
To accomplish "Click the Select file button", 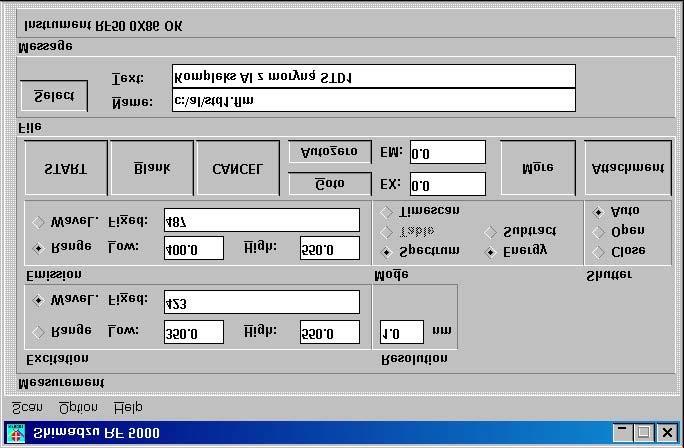I will click(54, 96).
